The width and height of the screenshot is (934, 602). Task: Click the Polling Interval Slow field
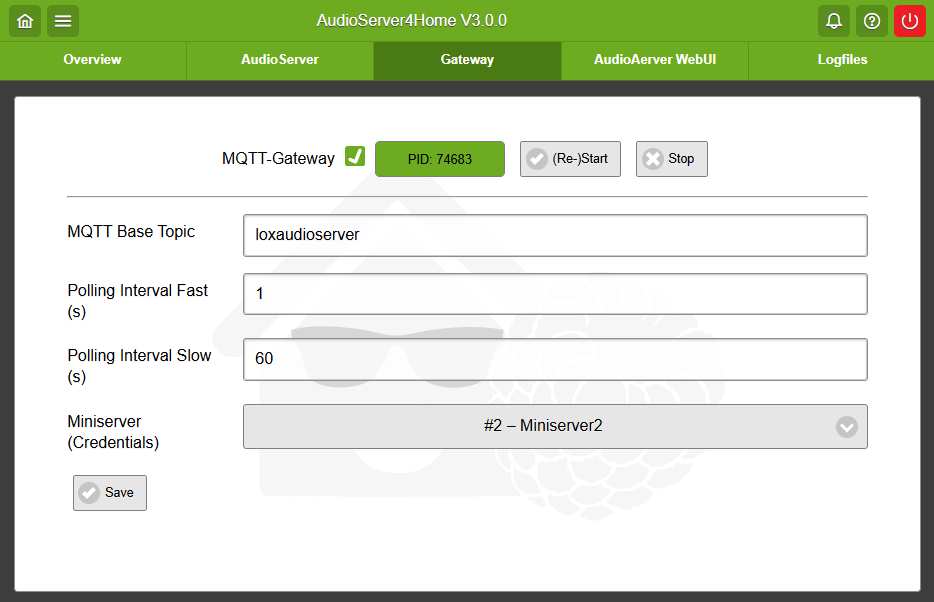click(x=555, y=360)
